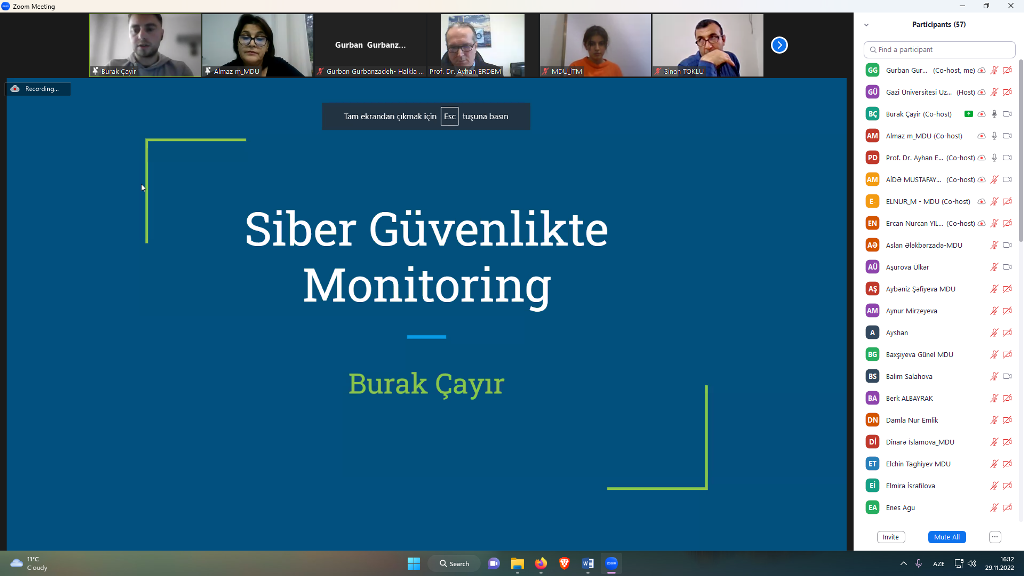Open Firefox from the taskbar
1024x576 pixels.
tap(541, 563)
